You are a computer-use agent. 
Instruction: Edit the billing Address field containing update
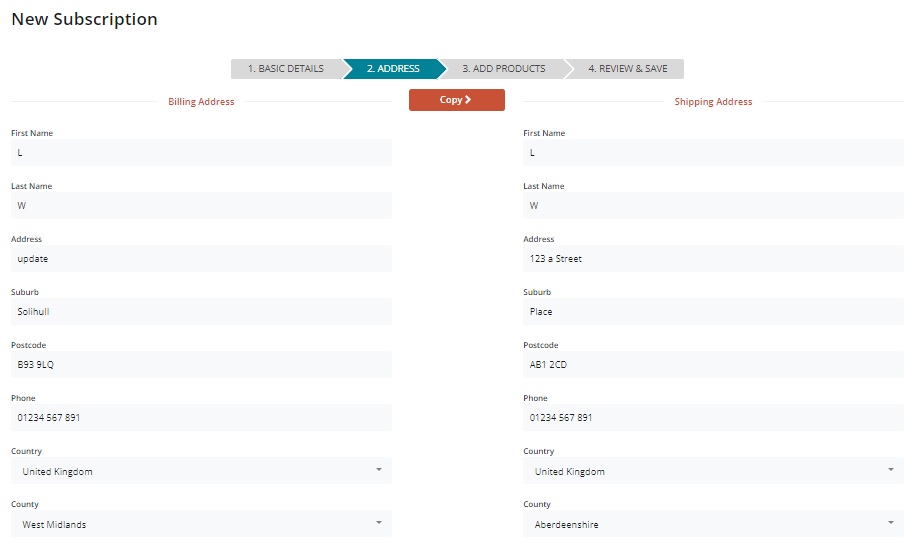(201, 259)
